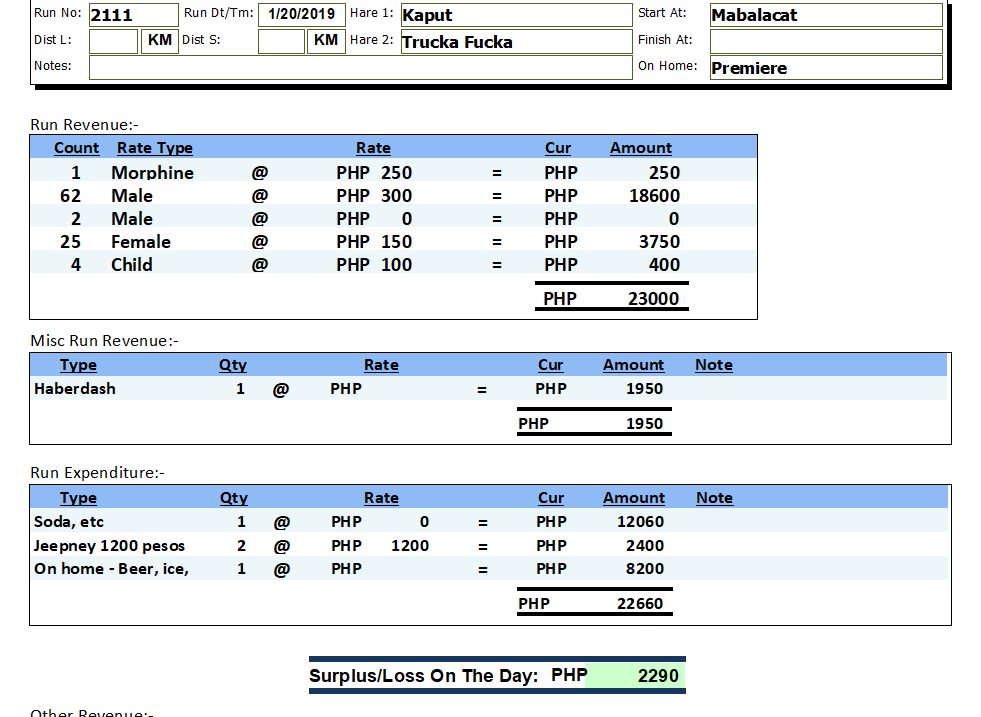Screen dimensions: 981x717
Task: Click the Note header in Misc Run Revenue
Action: [714, 365]
